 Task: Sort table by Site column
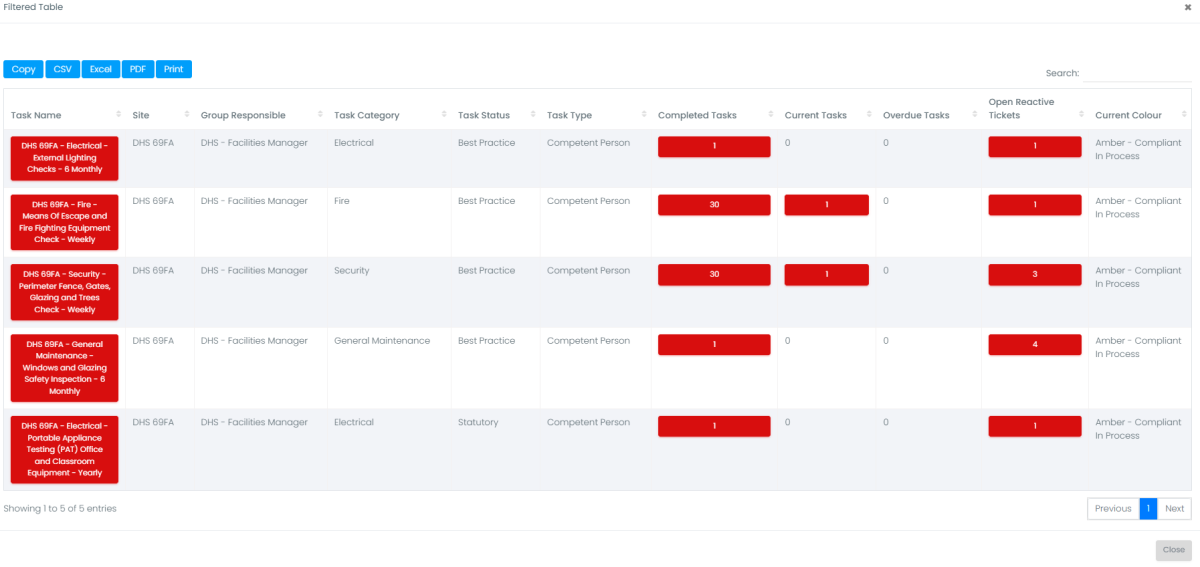click(141, 115)
